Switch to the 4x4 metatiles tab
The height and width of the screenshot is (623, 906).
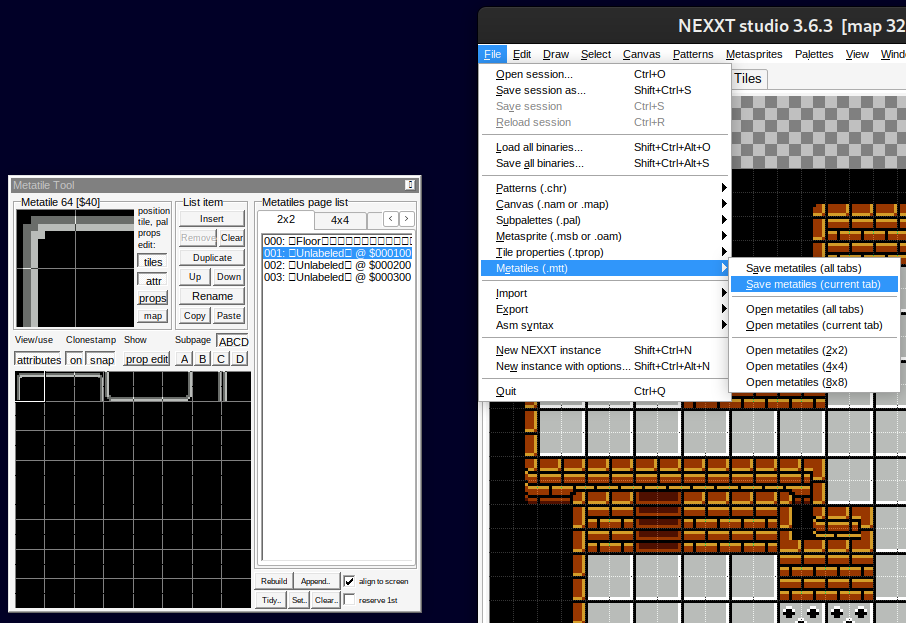tap(340, 220)
